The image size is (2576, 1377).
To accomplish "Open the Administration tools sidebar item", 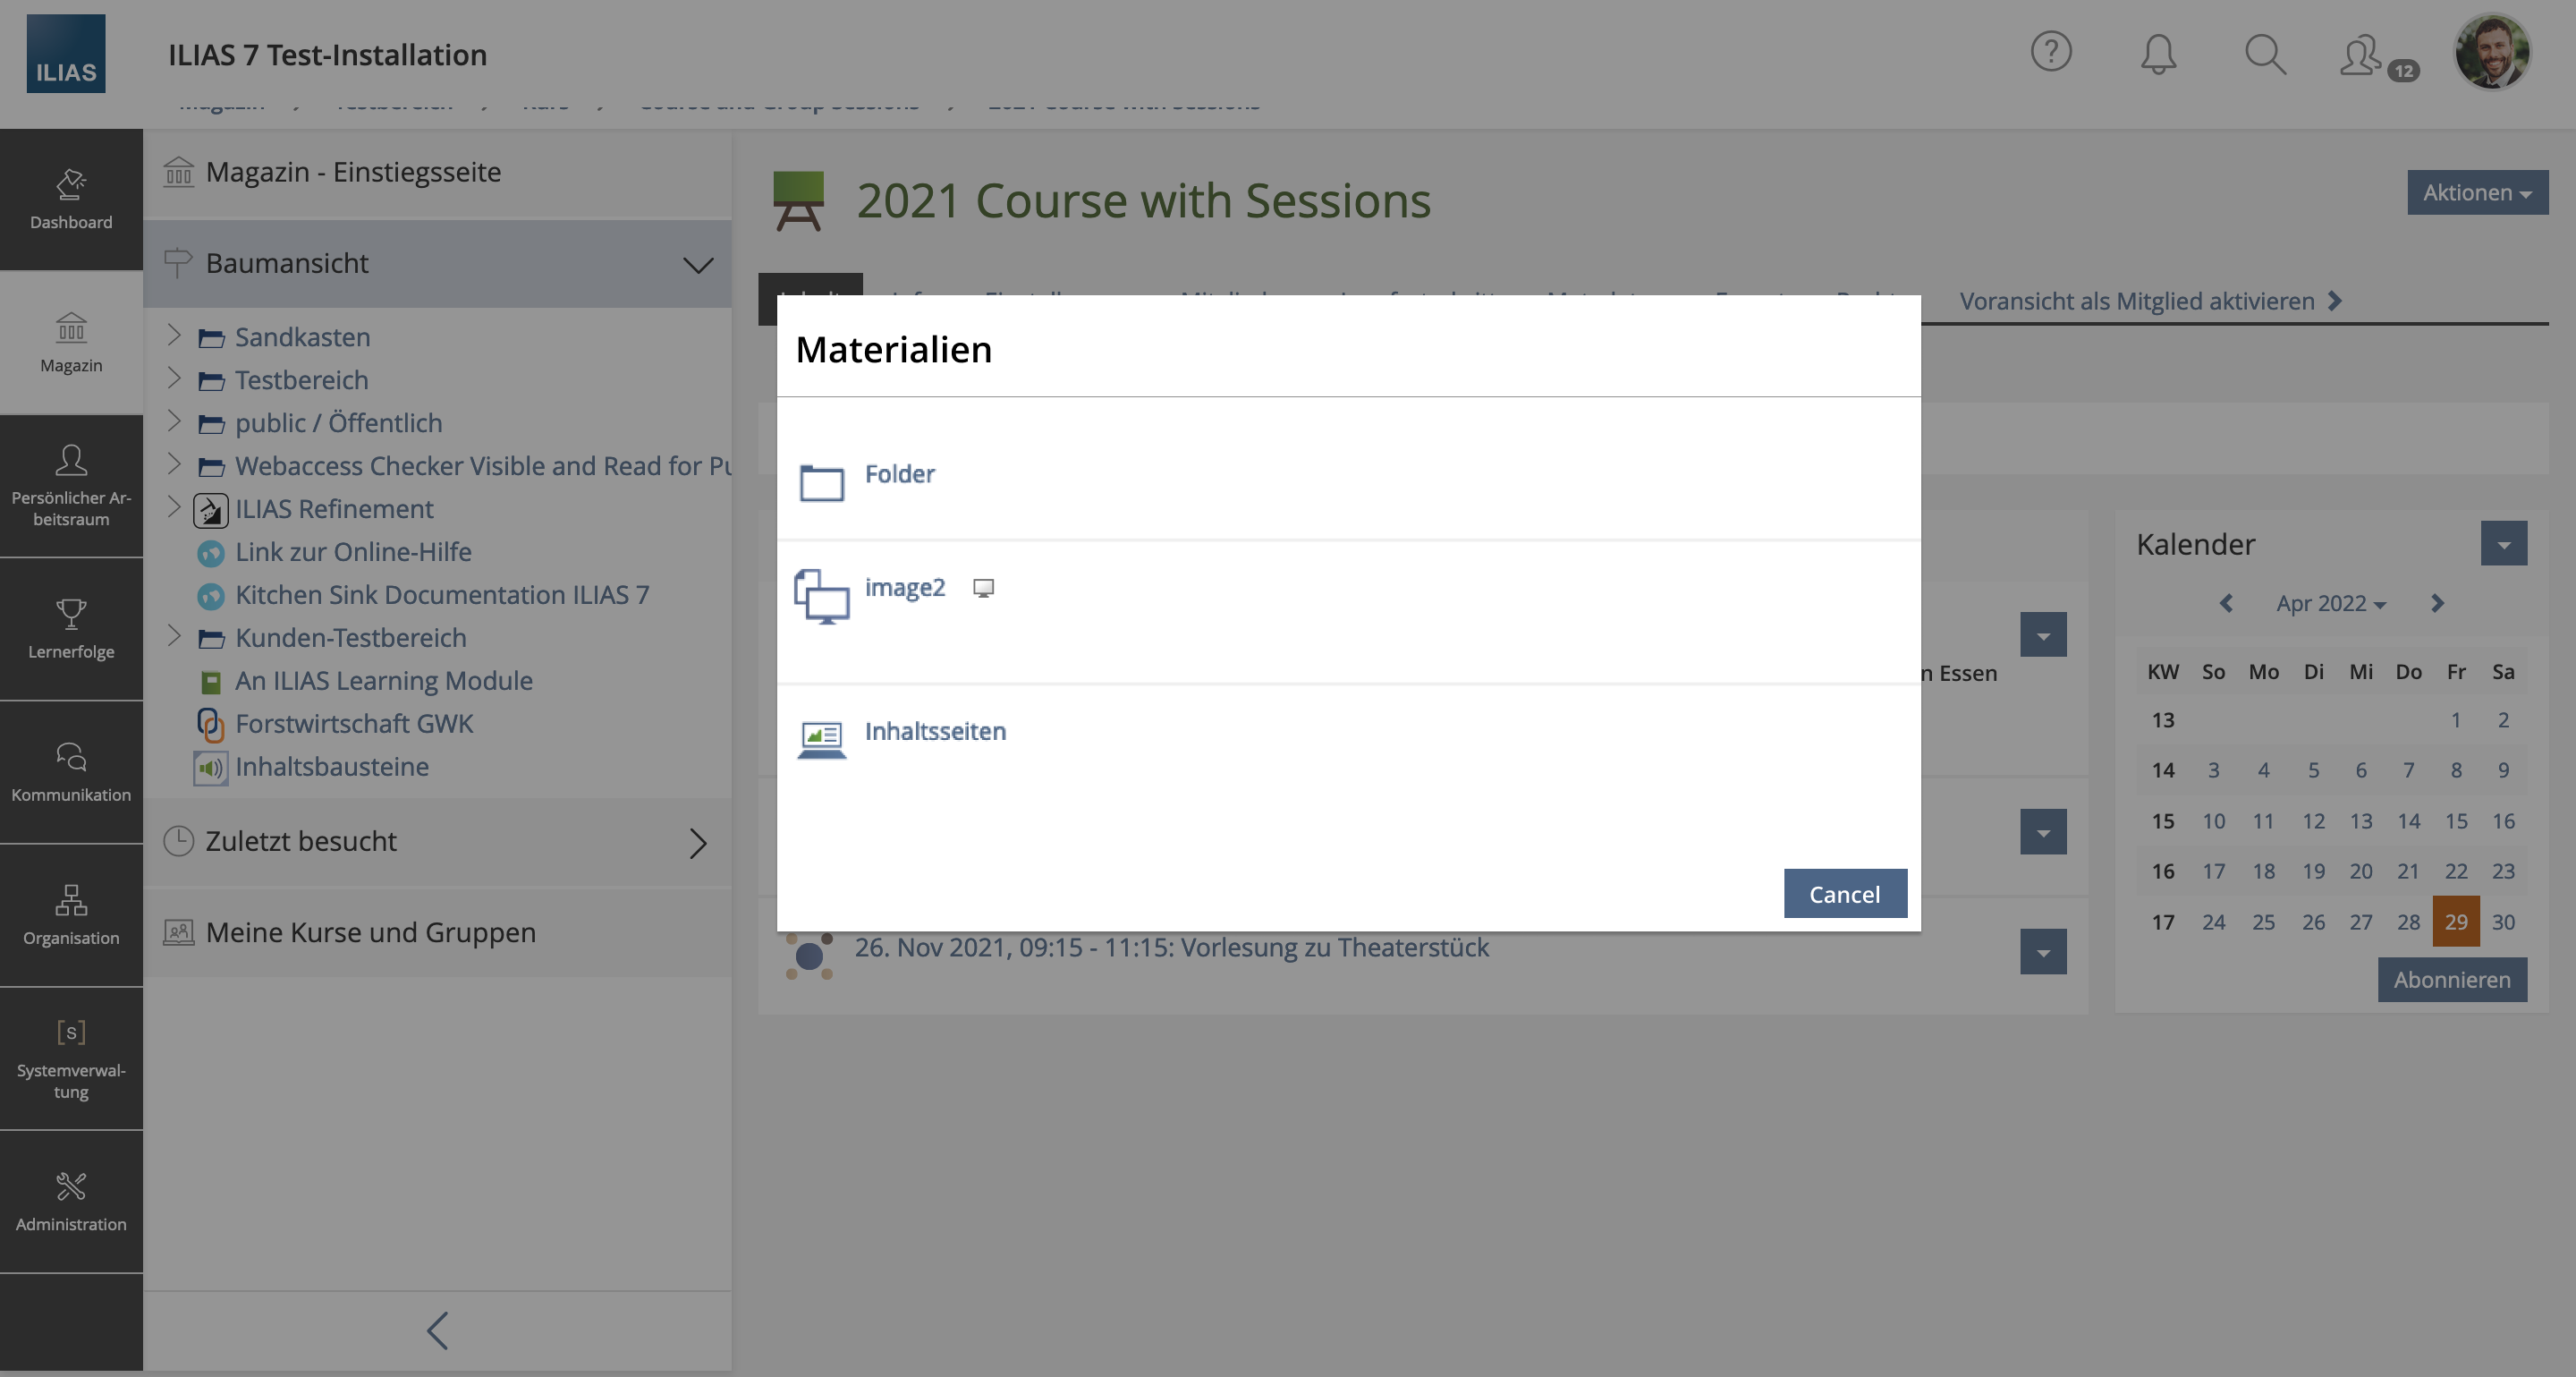I will pos(71,1201).
